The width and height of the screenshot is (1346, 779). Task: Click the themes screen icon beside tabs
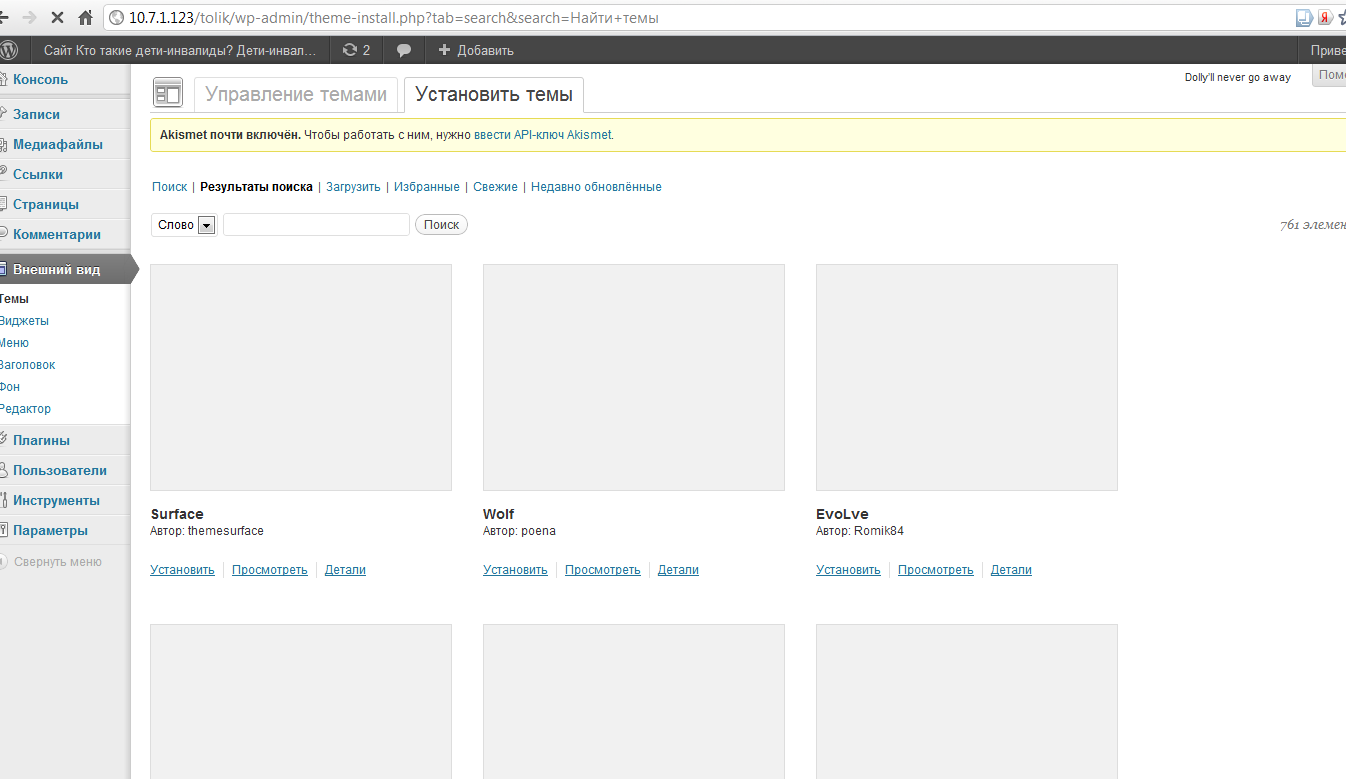[167, 94]
